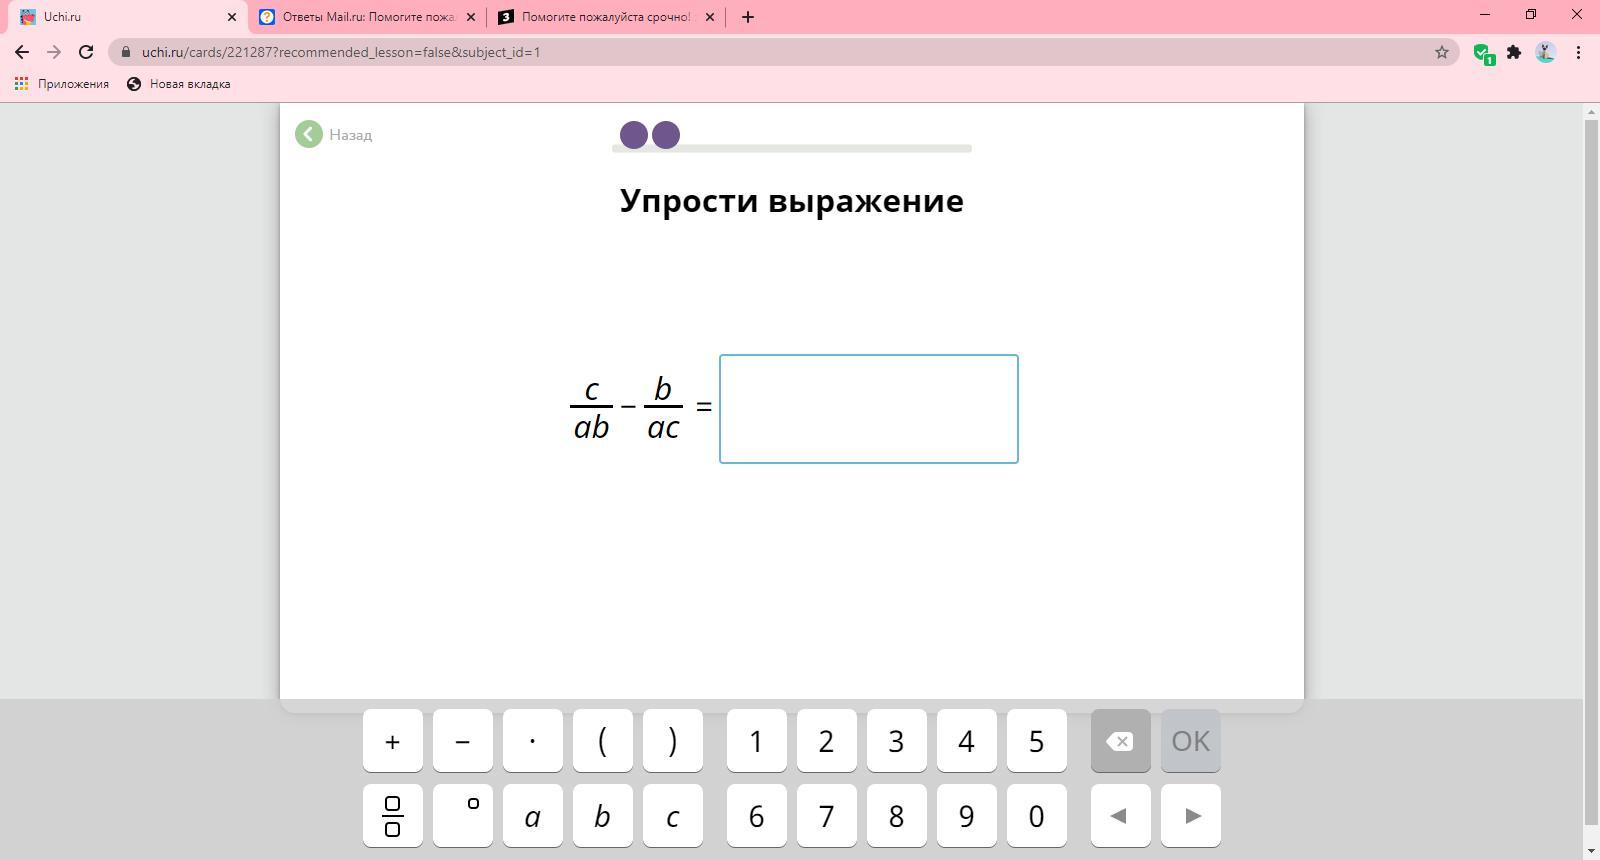
Task: Go back to the previous browser page
Action: [x=22, y=52]
